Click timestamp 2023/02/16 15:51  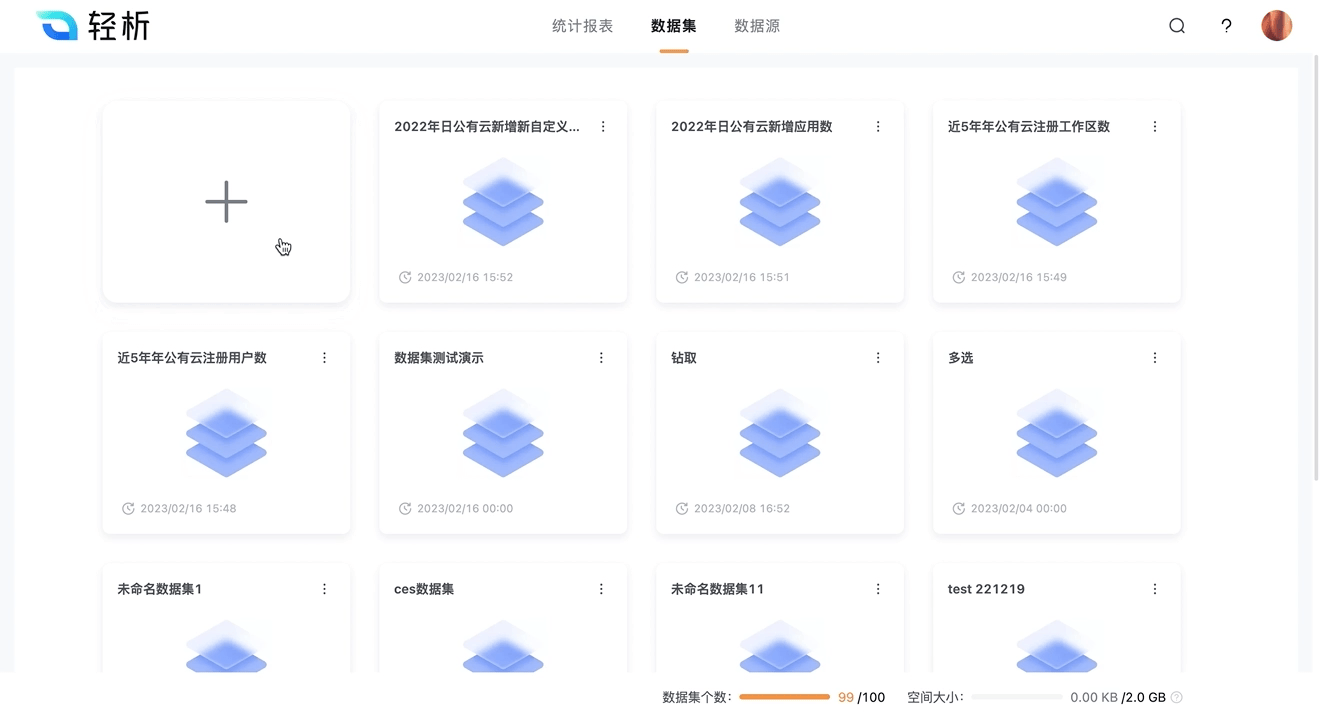tap(742, 278)
